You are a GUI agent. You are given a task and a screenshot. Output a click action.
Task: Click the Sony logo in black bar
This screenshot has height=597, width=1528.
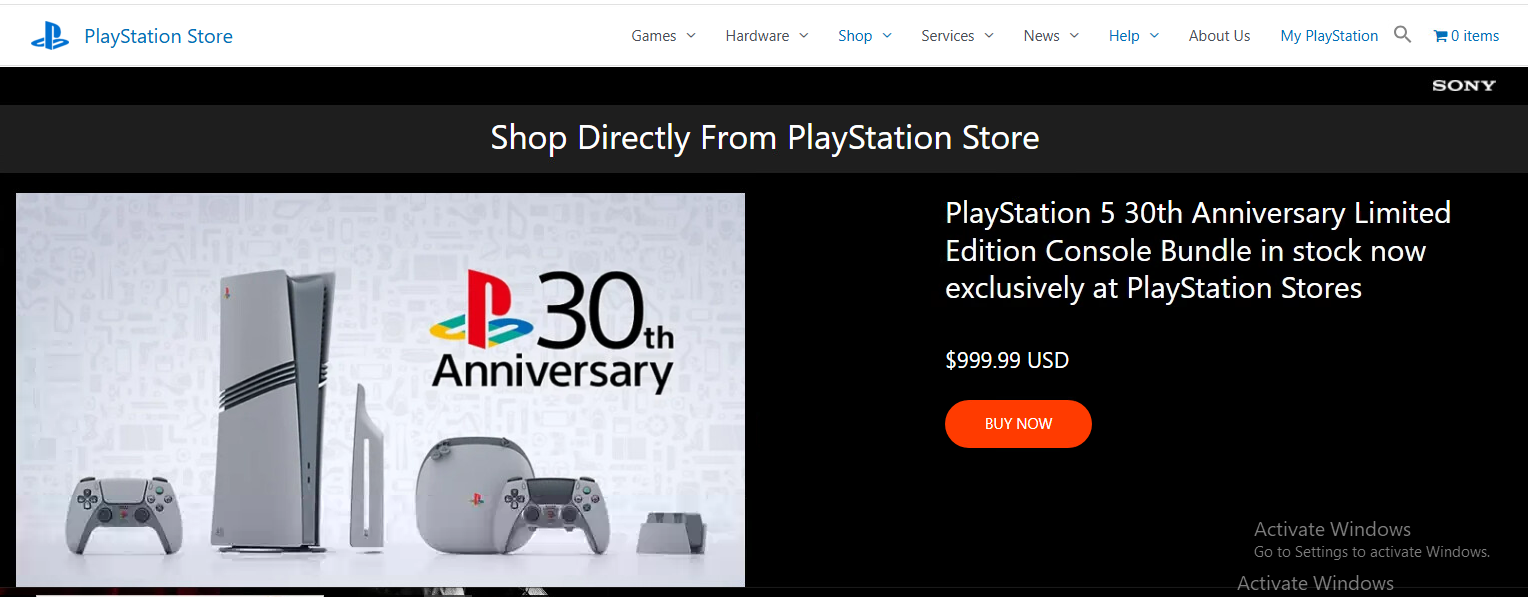tap(1463, 86)
